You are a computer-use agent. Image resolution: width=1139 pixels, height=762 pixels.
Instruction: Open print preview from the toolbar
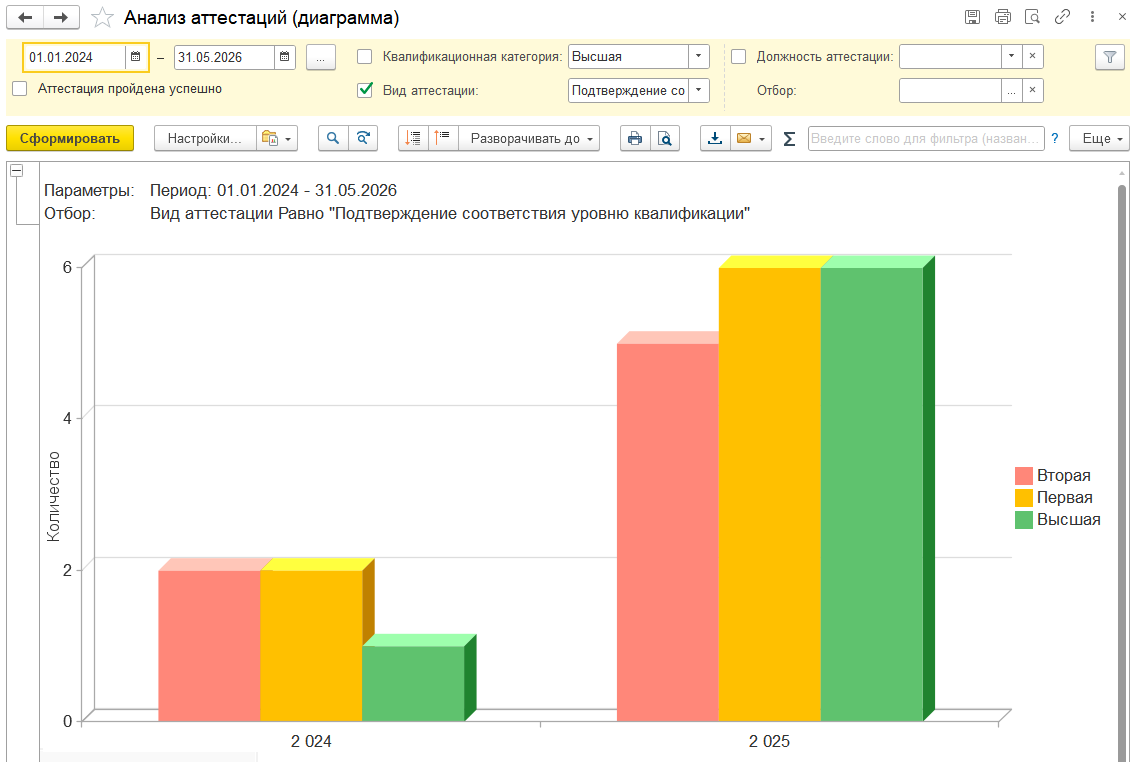point(664,139)
